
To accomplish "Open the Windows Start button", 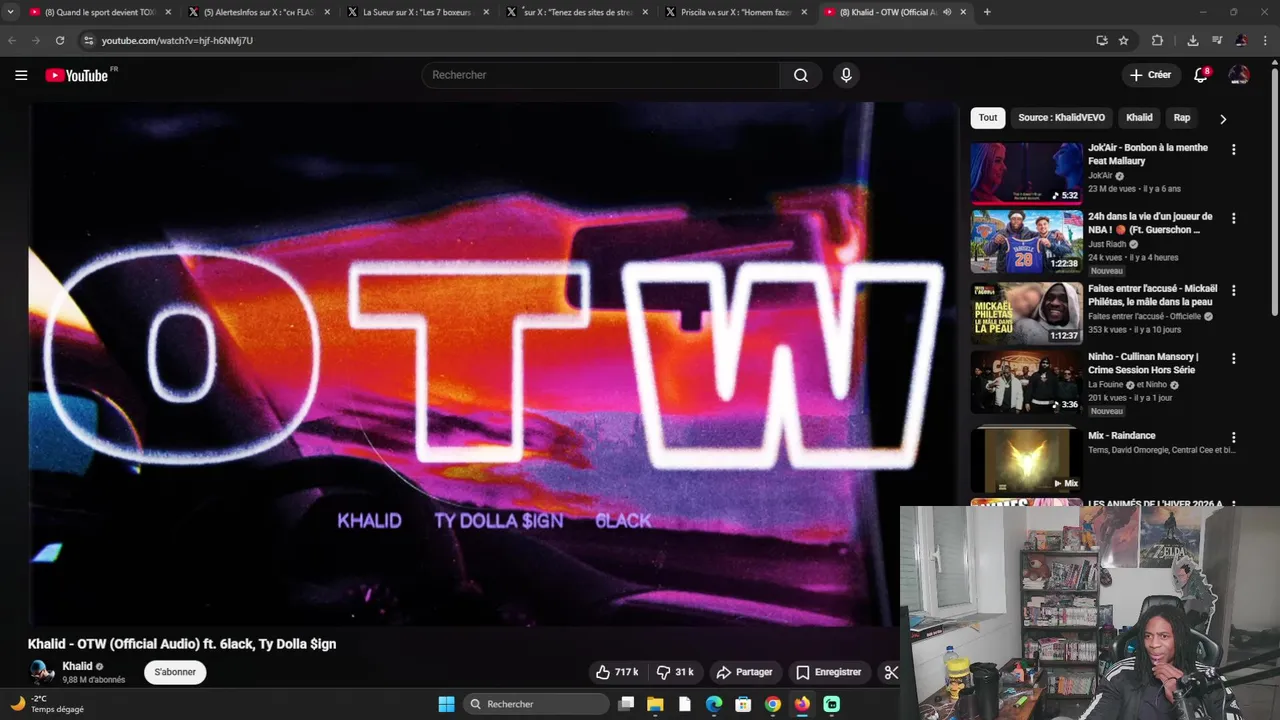I will pyautogui.click(x=446, y=704).
